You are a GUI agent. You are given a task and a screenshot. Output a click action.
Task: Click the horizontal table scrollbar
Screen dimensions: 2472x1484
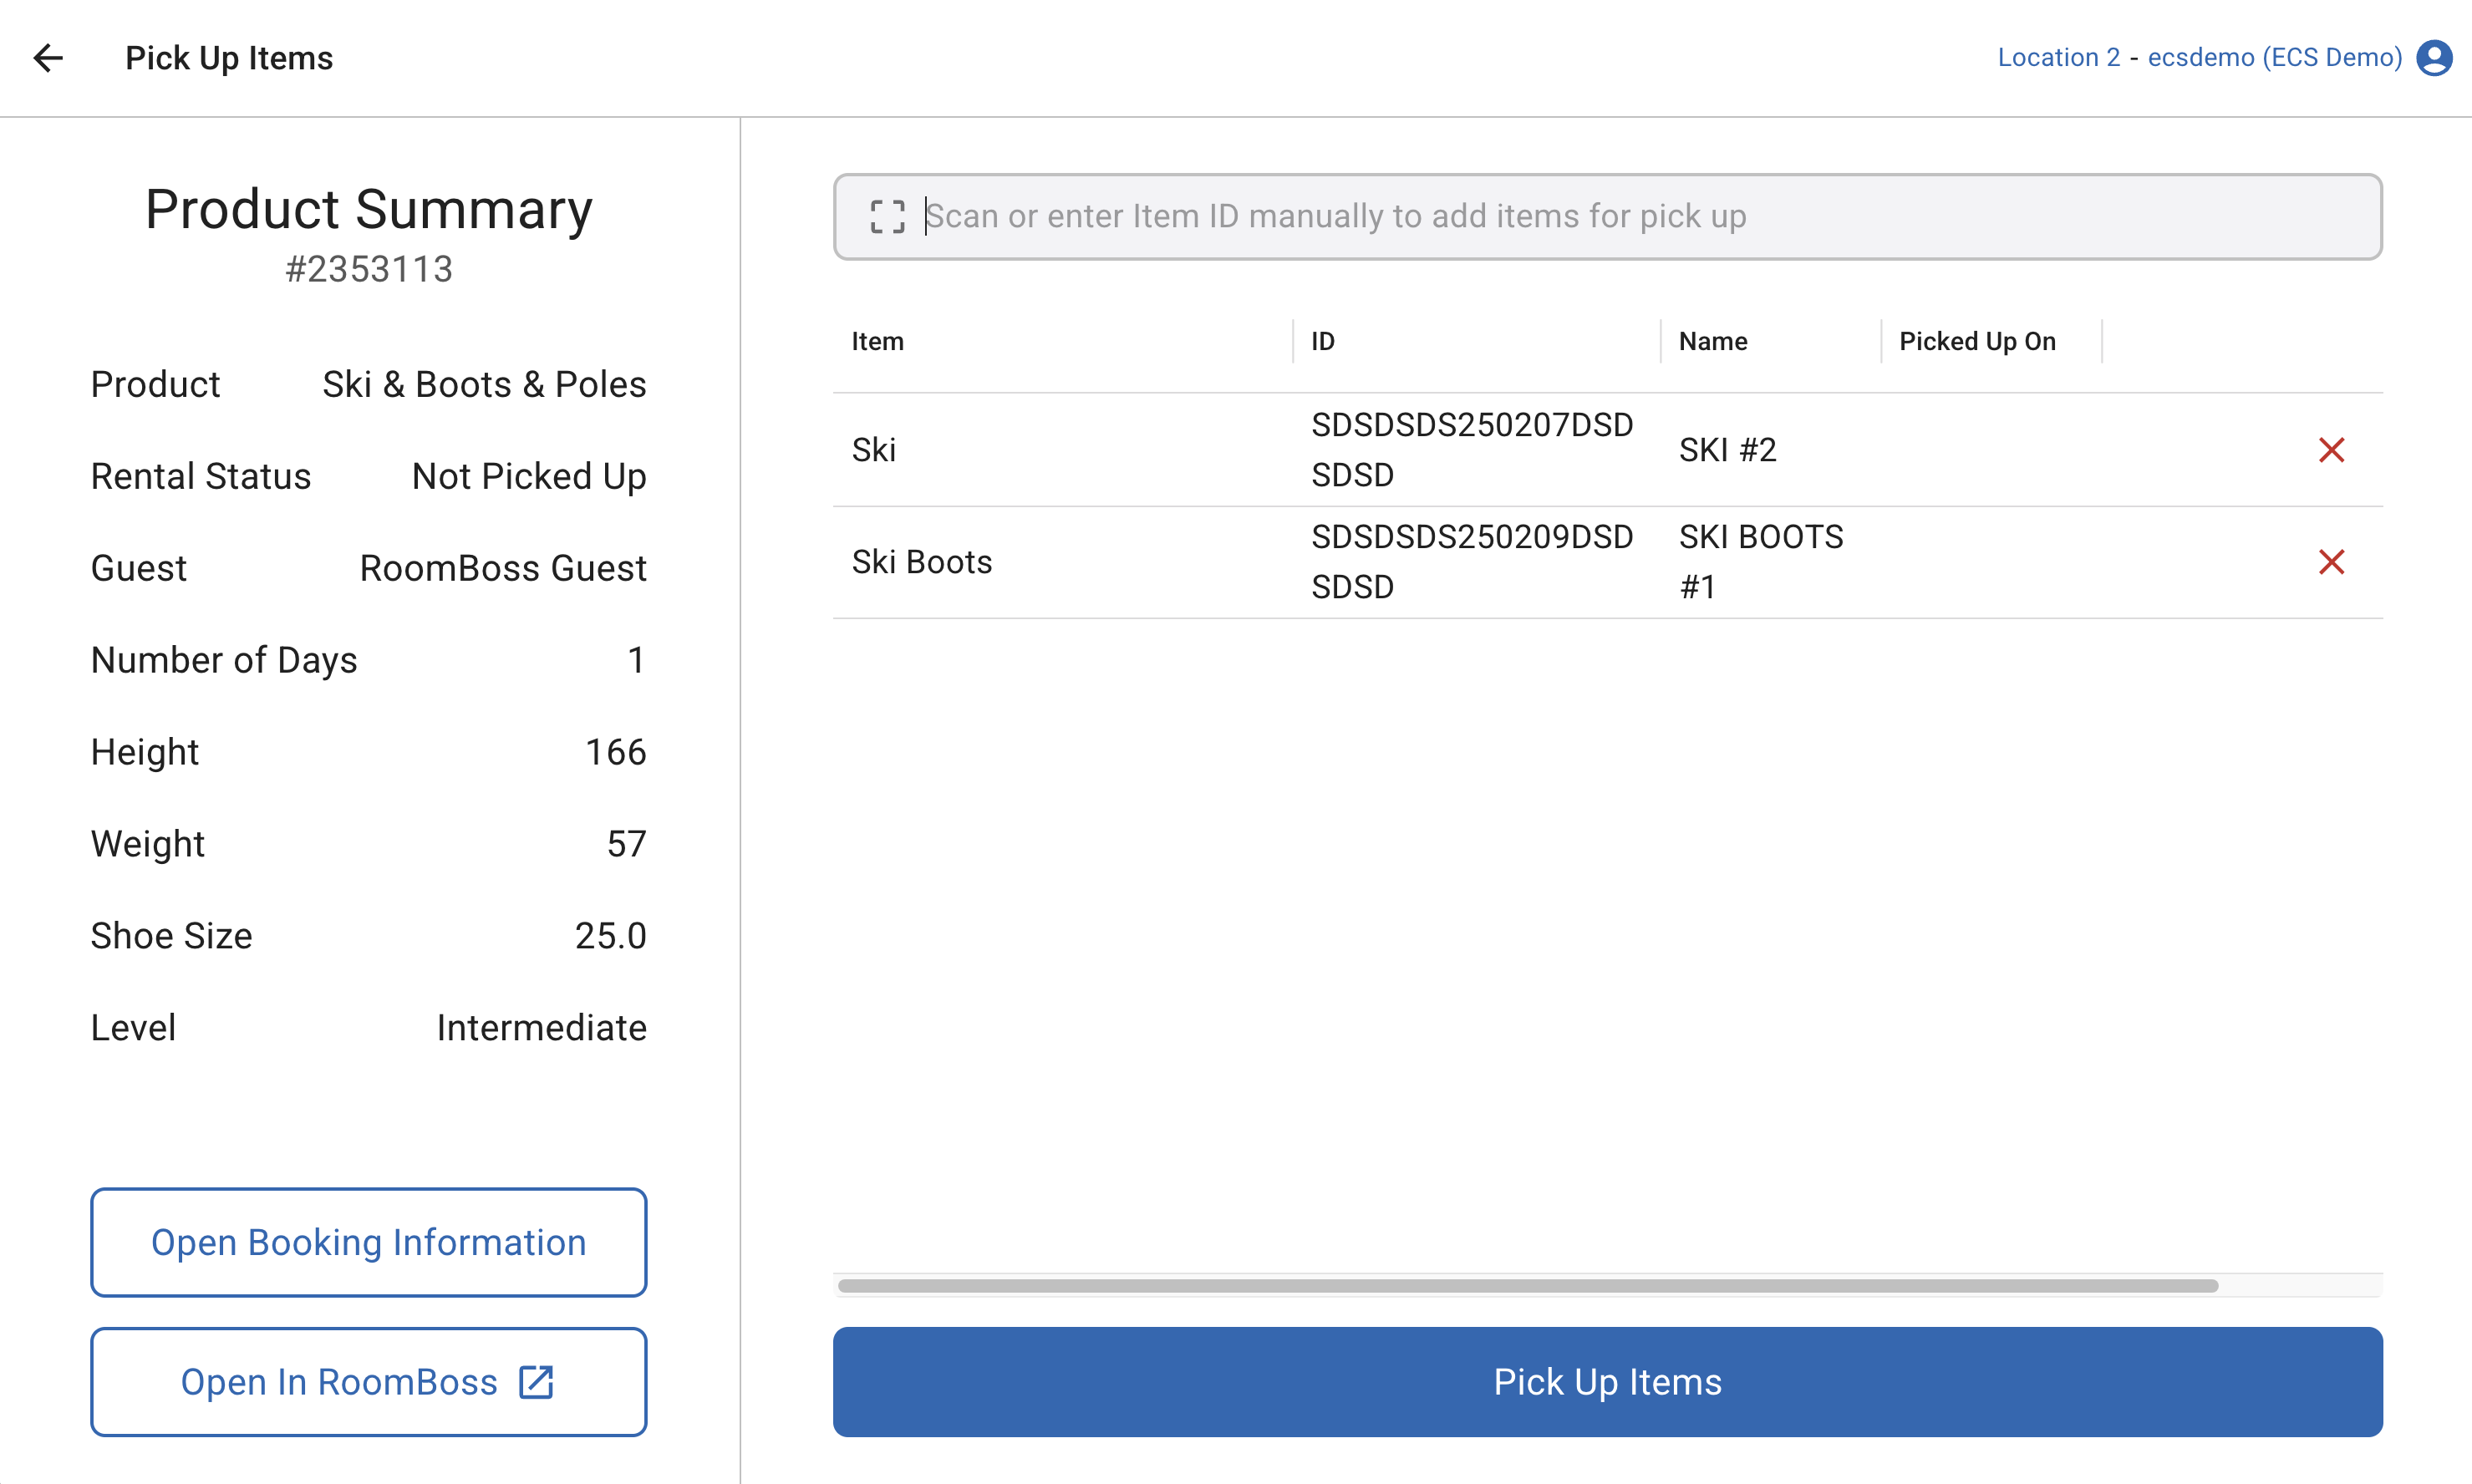pyautogui.click(x=1527, y=1286)
